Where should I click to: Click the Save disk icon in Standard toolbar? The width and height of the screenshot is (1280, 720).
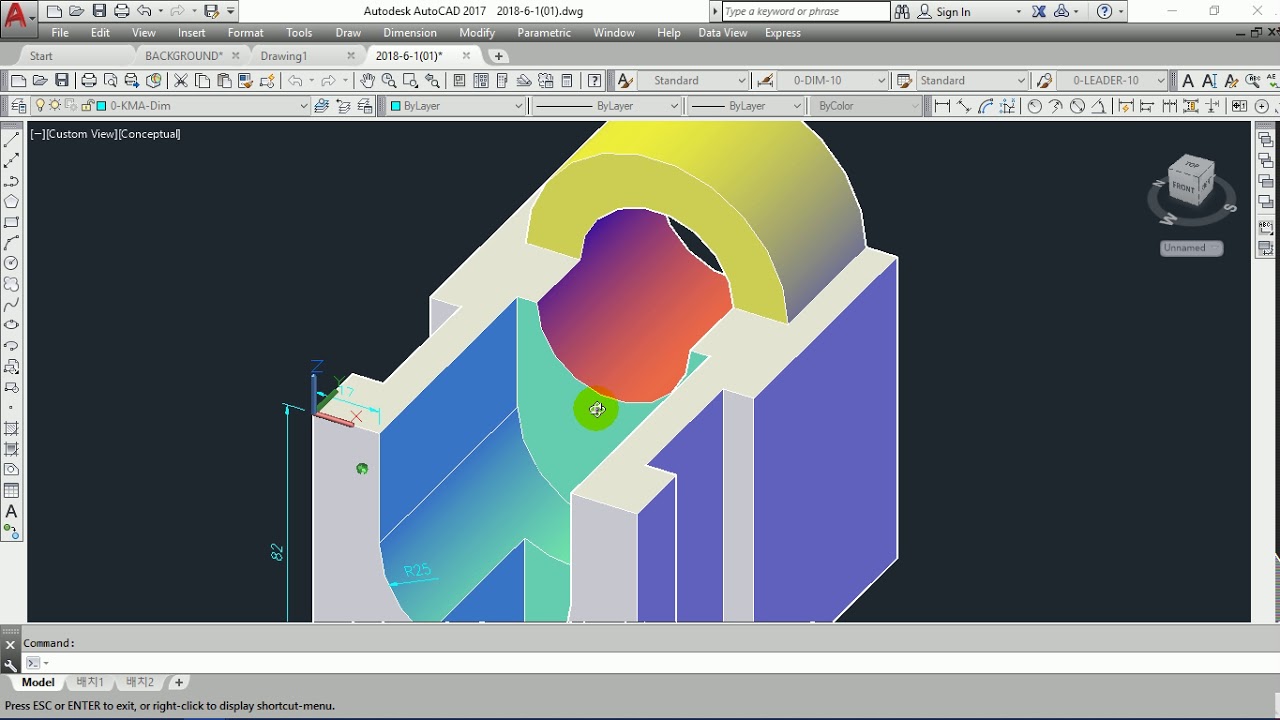[62, 80]
